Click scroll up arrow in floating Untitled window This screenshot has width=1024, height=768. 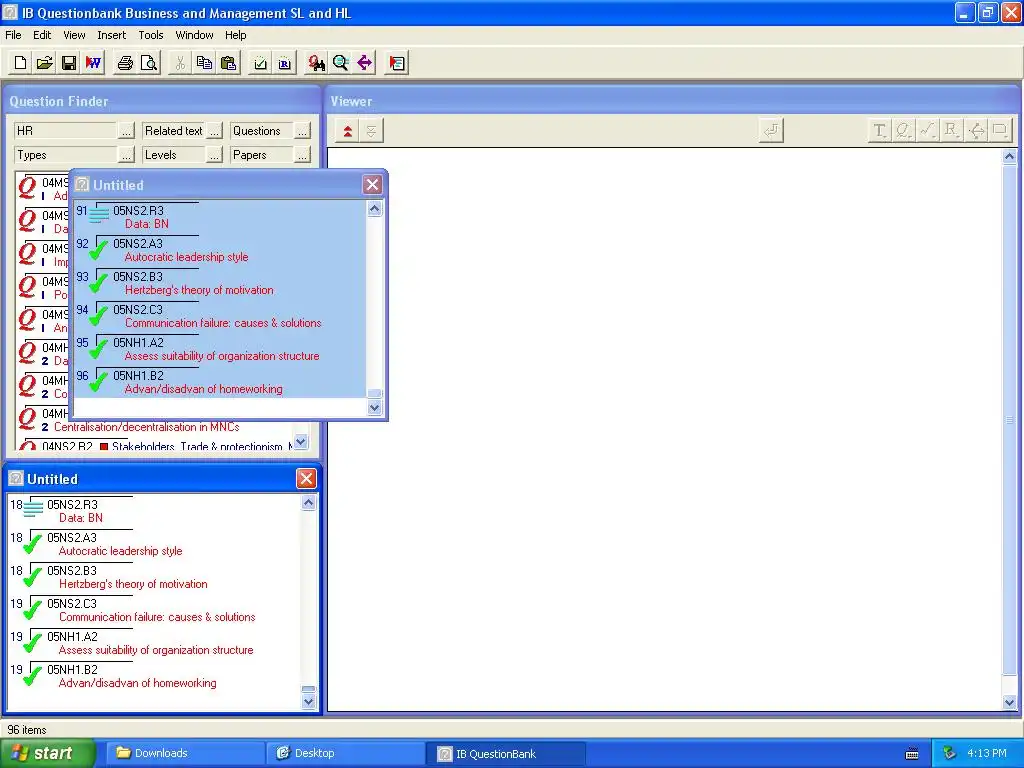374,209
